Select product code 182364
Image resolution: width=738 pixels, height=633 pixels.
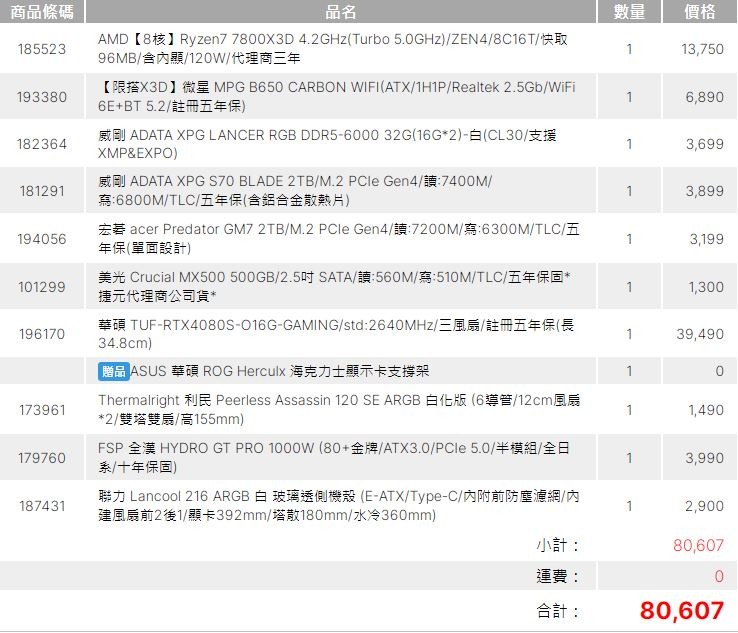(42, 144)
